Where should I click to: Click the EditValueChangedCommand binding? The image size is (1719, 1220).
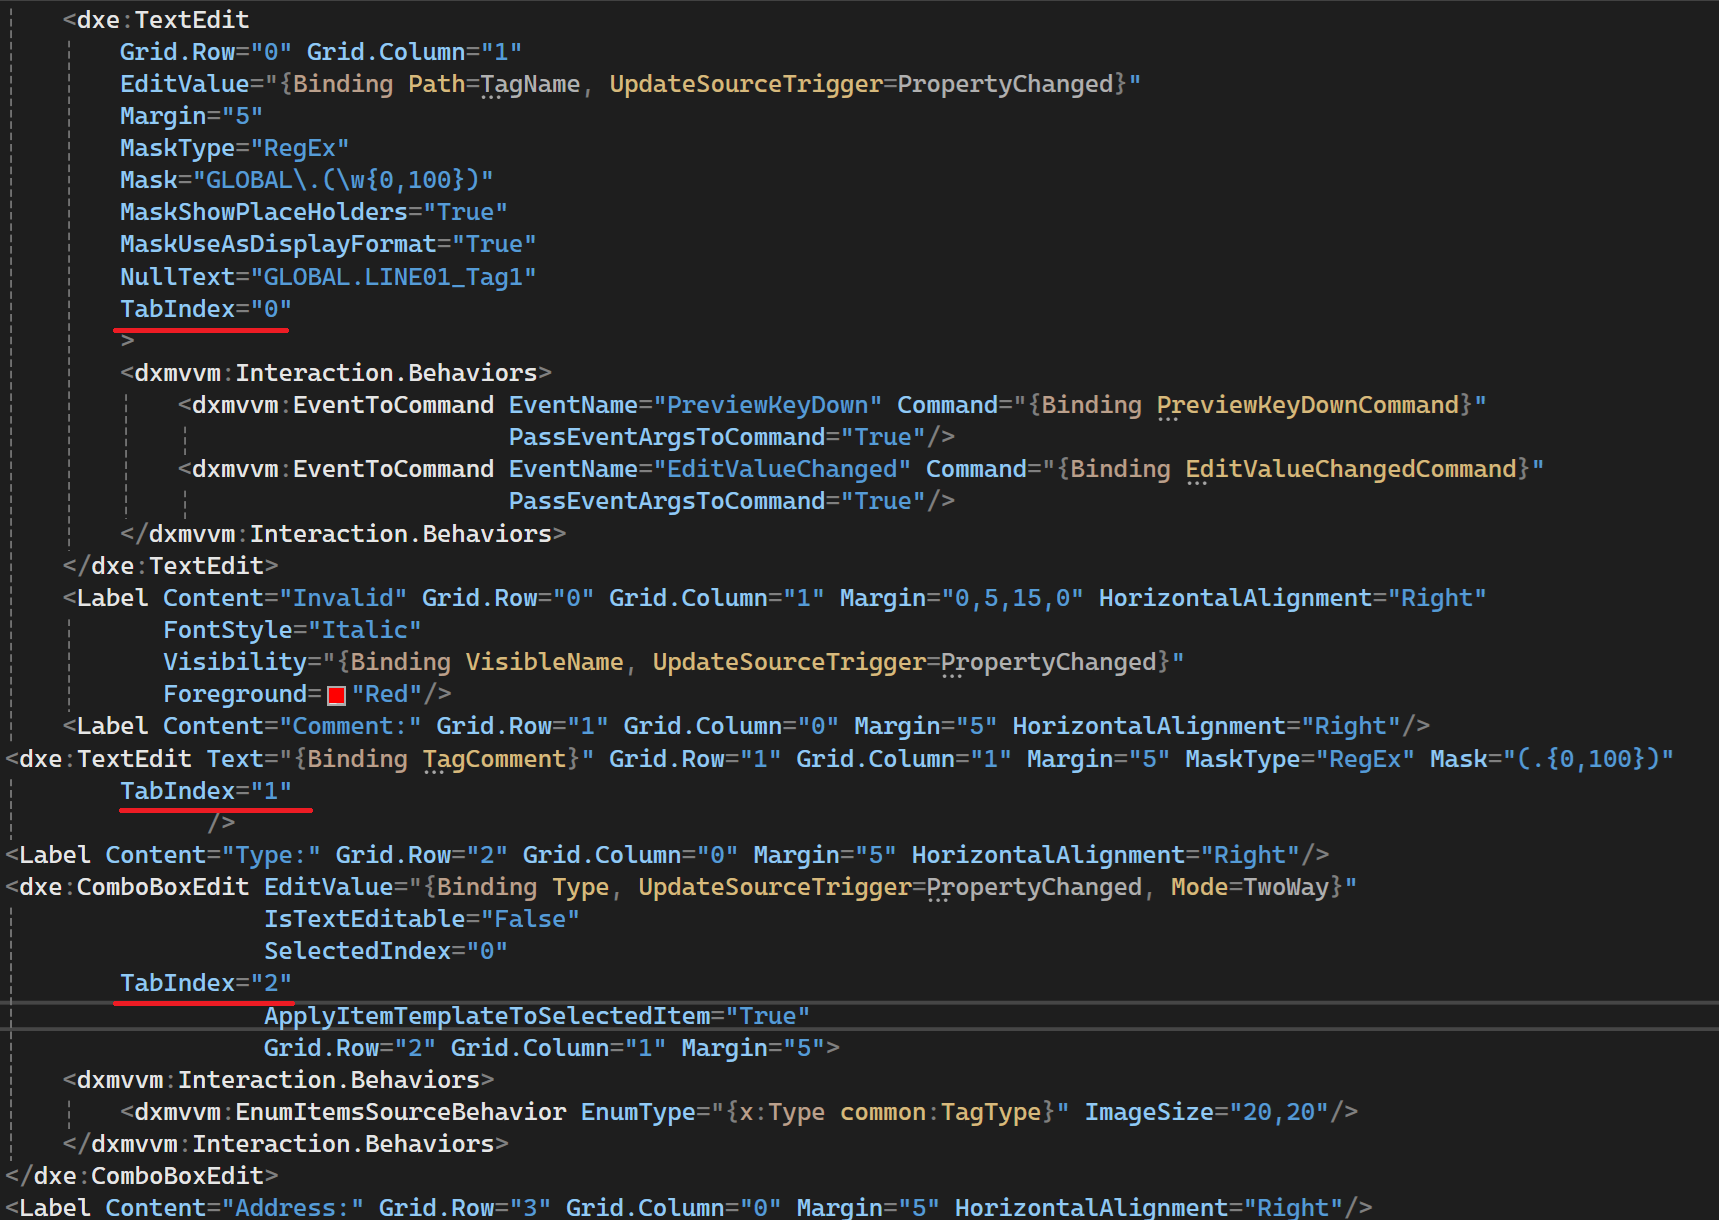(1351, 469)
